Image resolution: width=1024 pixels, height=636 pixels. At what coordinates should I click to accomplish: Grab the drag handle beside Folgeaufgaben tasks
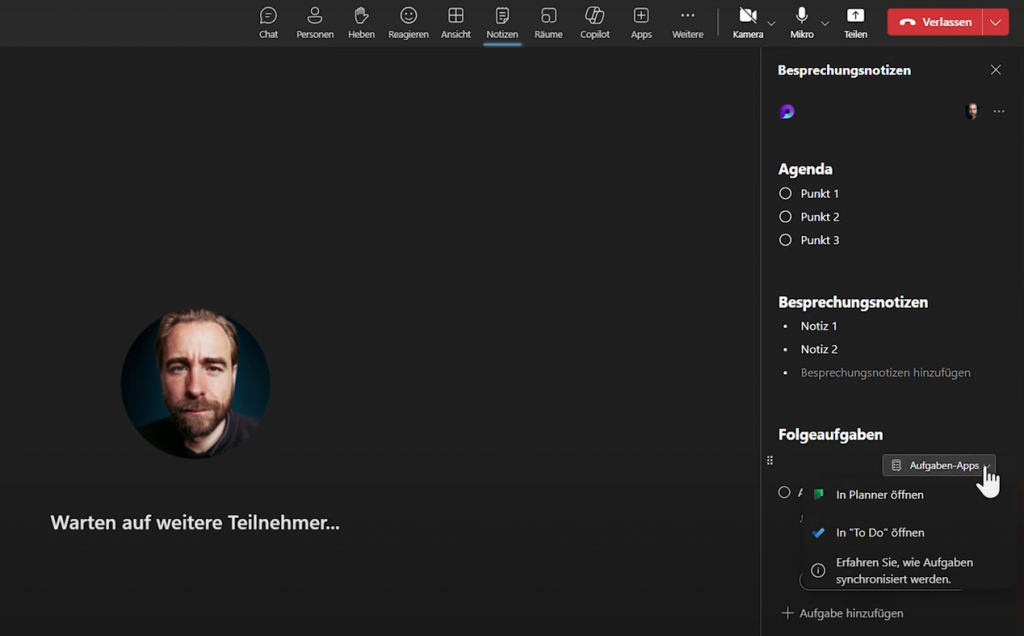pos(770,460)
